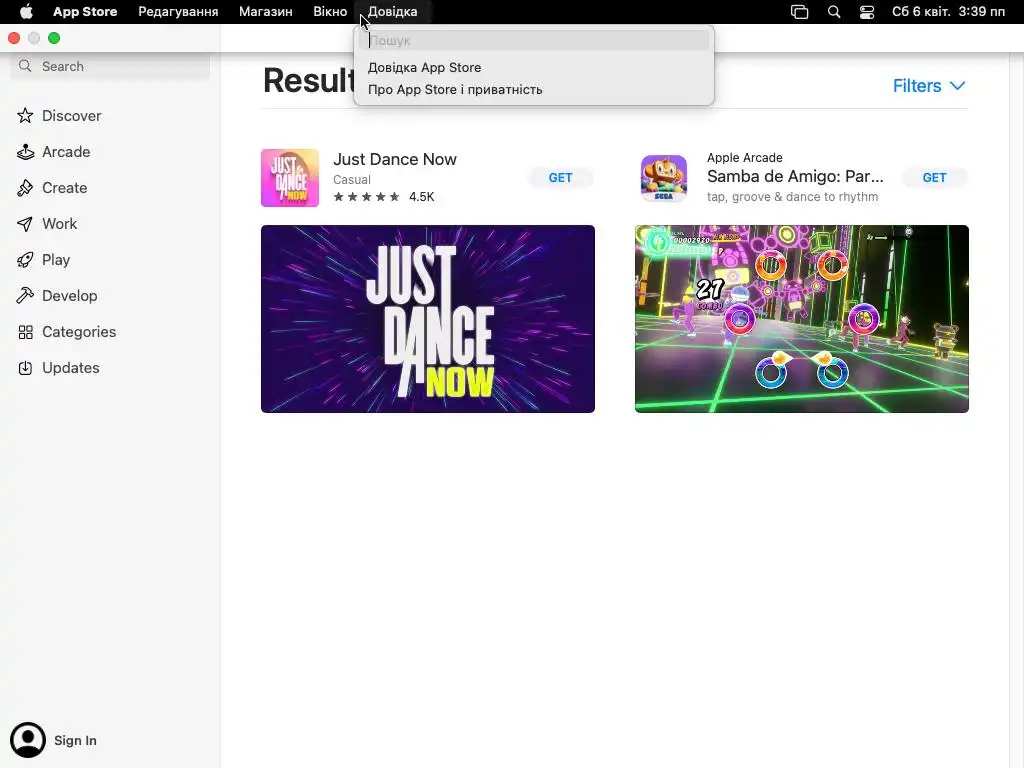Focus the help menu Пошук field
Screen dimensions: 1024x768
click(x=534, y=40)
